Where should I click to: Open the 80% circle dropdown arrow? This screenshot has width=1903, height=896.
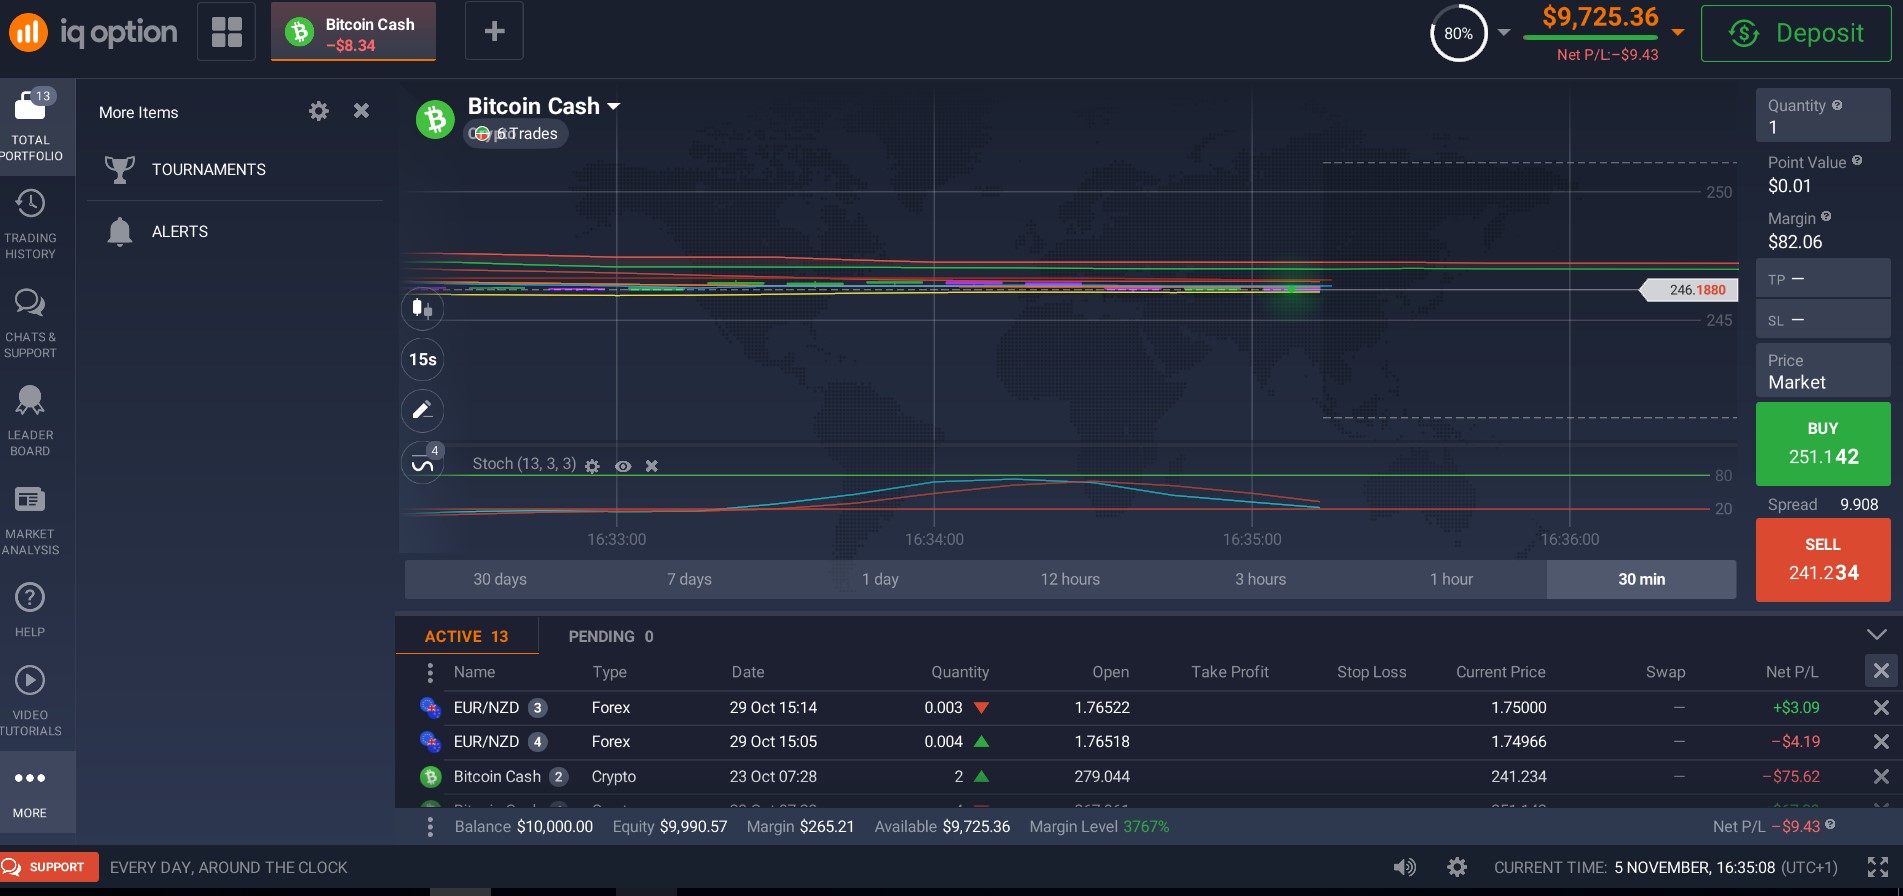click(1504, 32)
